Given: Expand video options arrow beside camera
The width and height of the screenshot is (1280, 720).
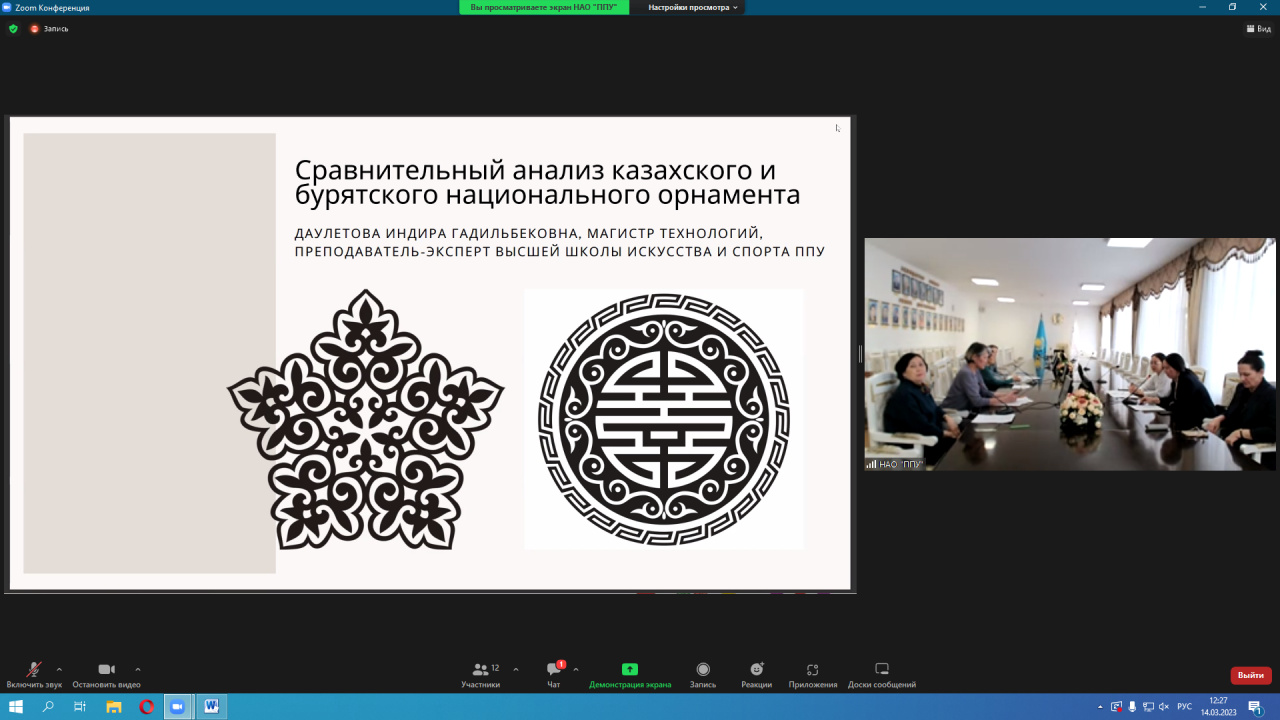Looking at the screenshot, I should click(138, 669).
